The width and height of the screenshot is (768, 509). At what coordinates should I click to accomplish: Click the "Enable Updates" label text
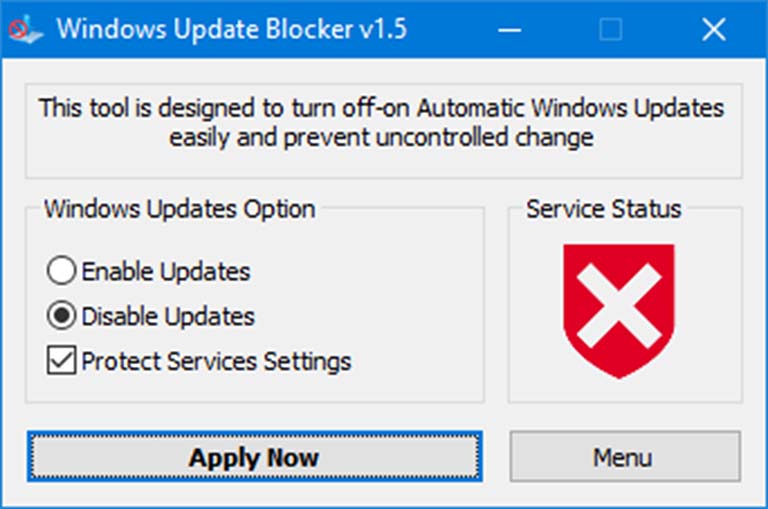click(x=166, y=271)
